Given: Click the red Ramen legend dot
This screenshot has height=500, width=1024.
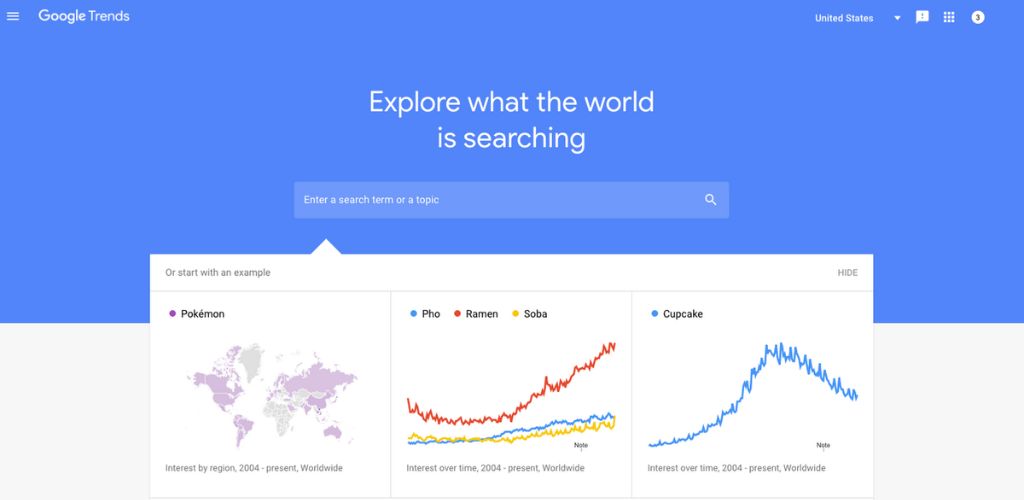Looking at the screenshot, I should (x=458, y=314).
